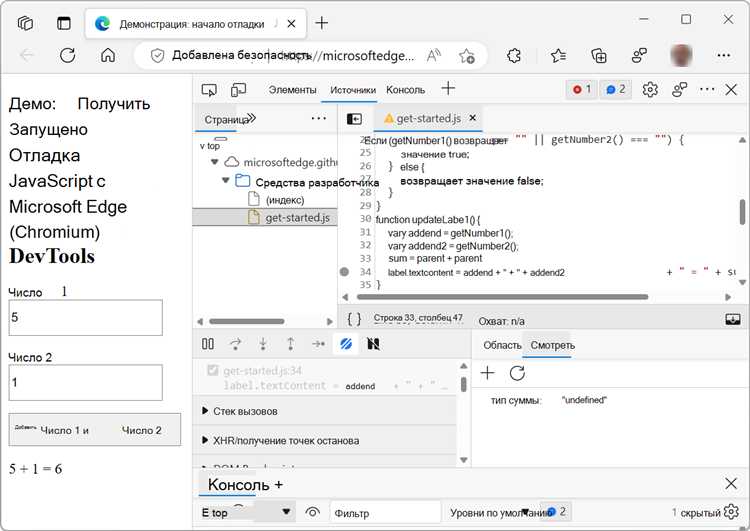Close the console drawer

coord(731,484)
